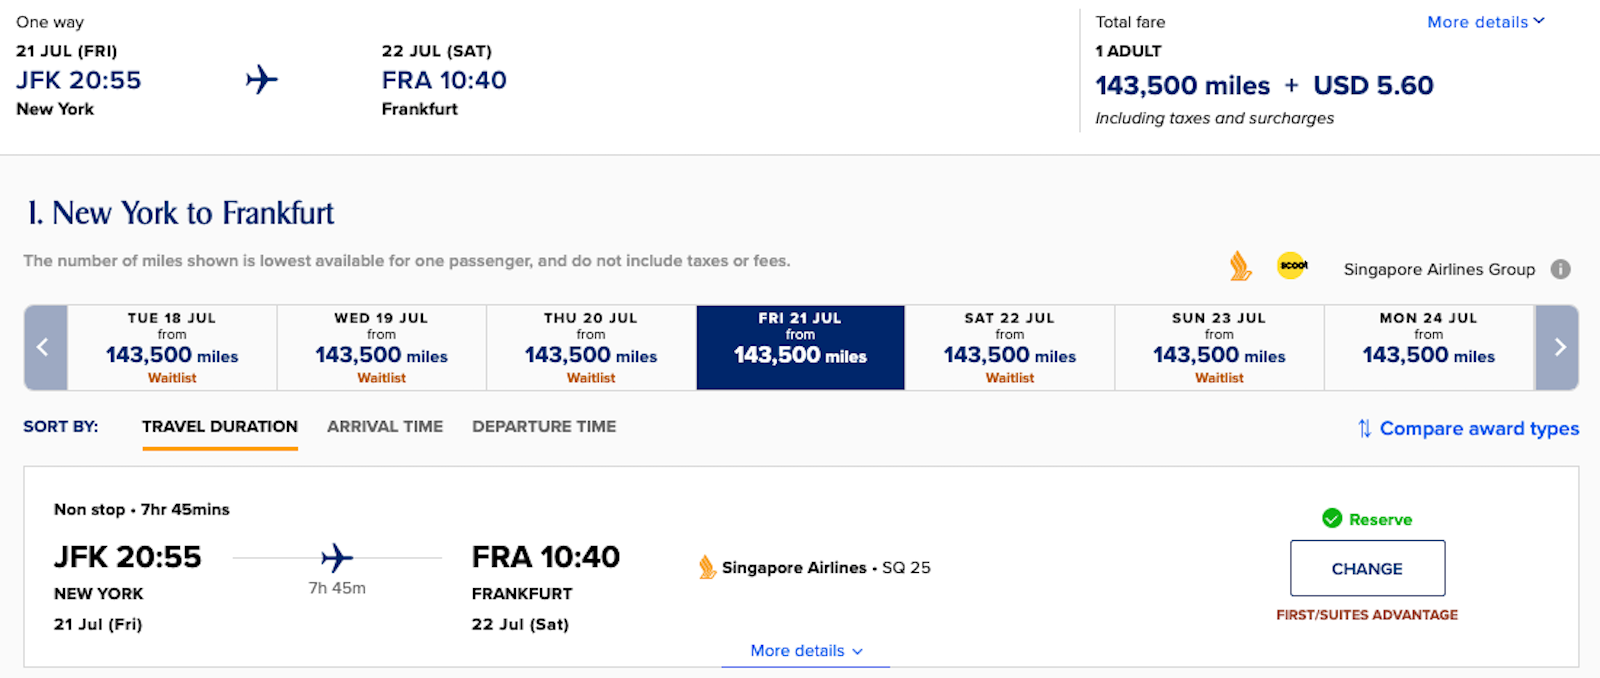Click the yellow Scoot logo icon
The height and width of the screenshot is (678, 1600).
[x=1293, y=265]
